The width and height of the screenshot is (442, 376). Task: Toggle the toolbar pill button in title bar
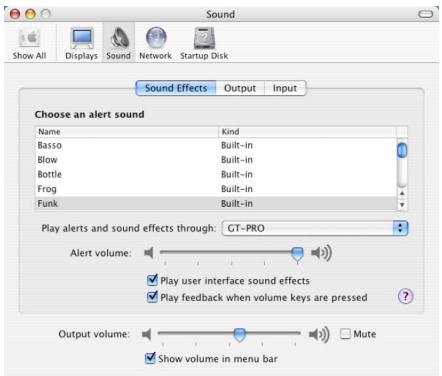pyautogui.click(x=426, y=14)
